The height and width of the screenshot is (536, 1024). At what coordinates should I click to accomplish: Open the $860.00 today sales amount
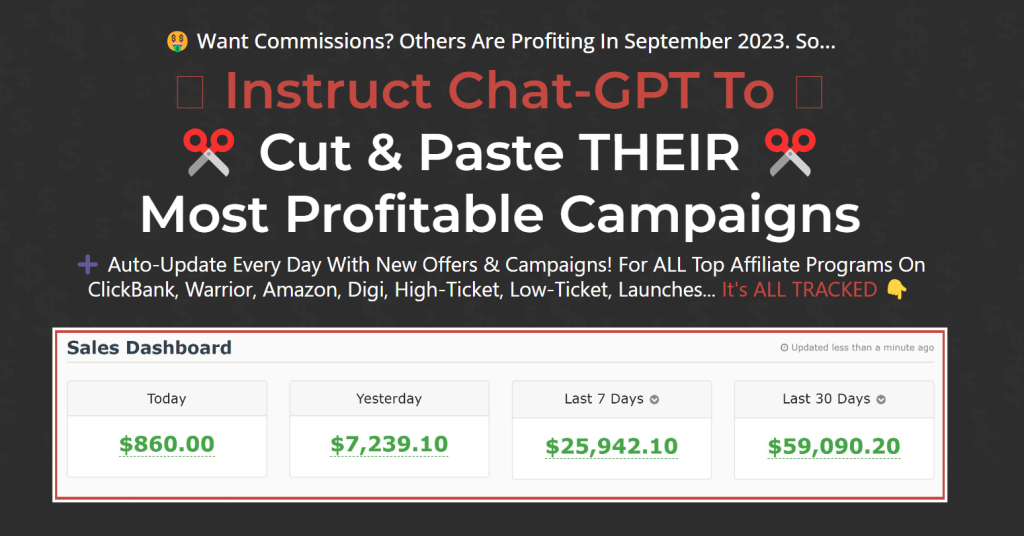pos(167,444)
